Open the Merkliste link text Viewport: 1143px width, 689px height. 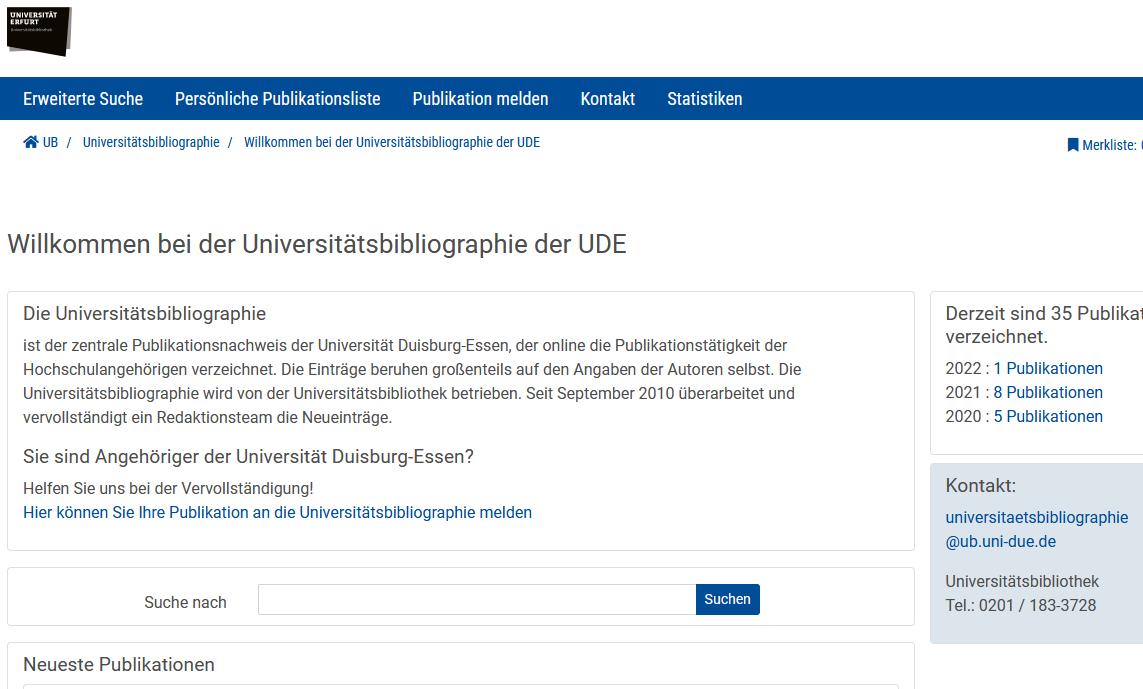click(x=1111, y=145)
